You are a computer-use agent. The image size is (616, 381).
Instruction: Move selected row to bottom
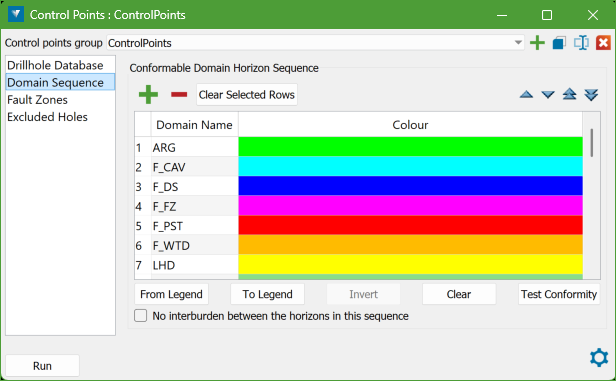coord(591,94)
